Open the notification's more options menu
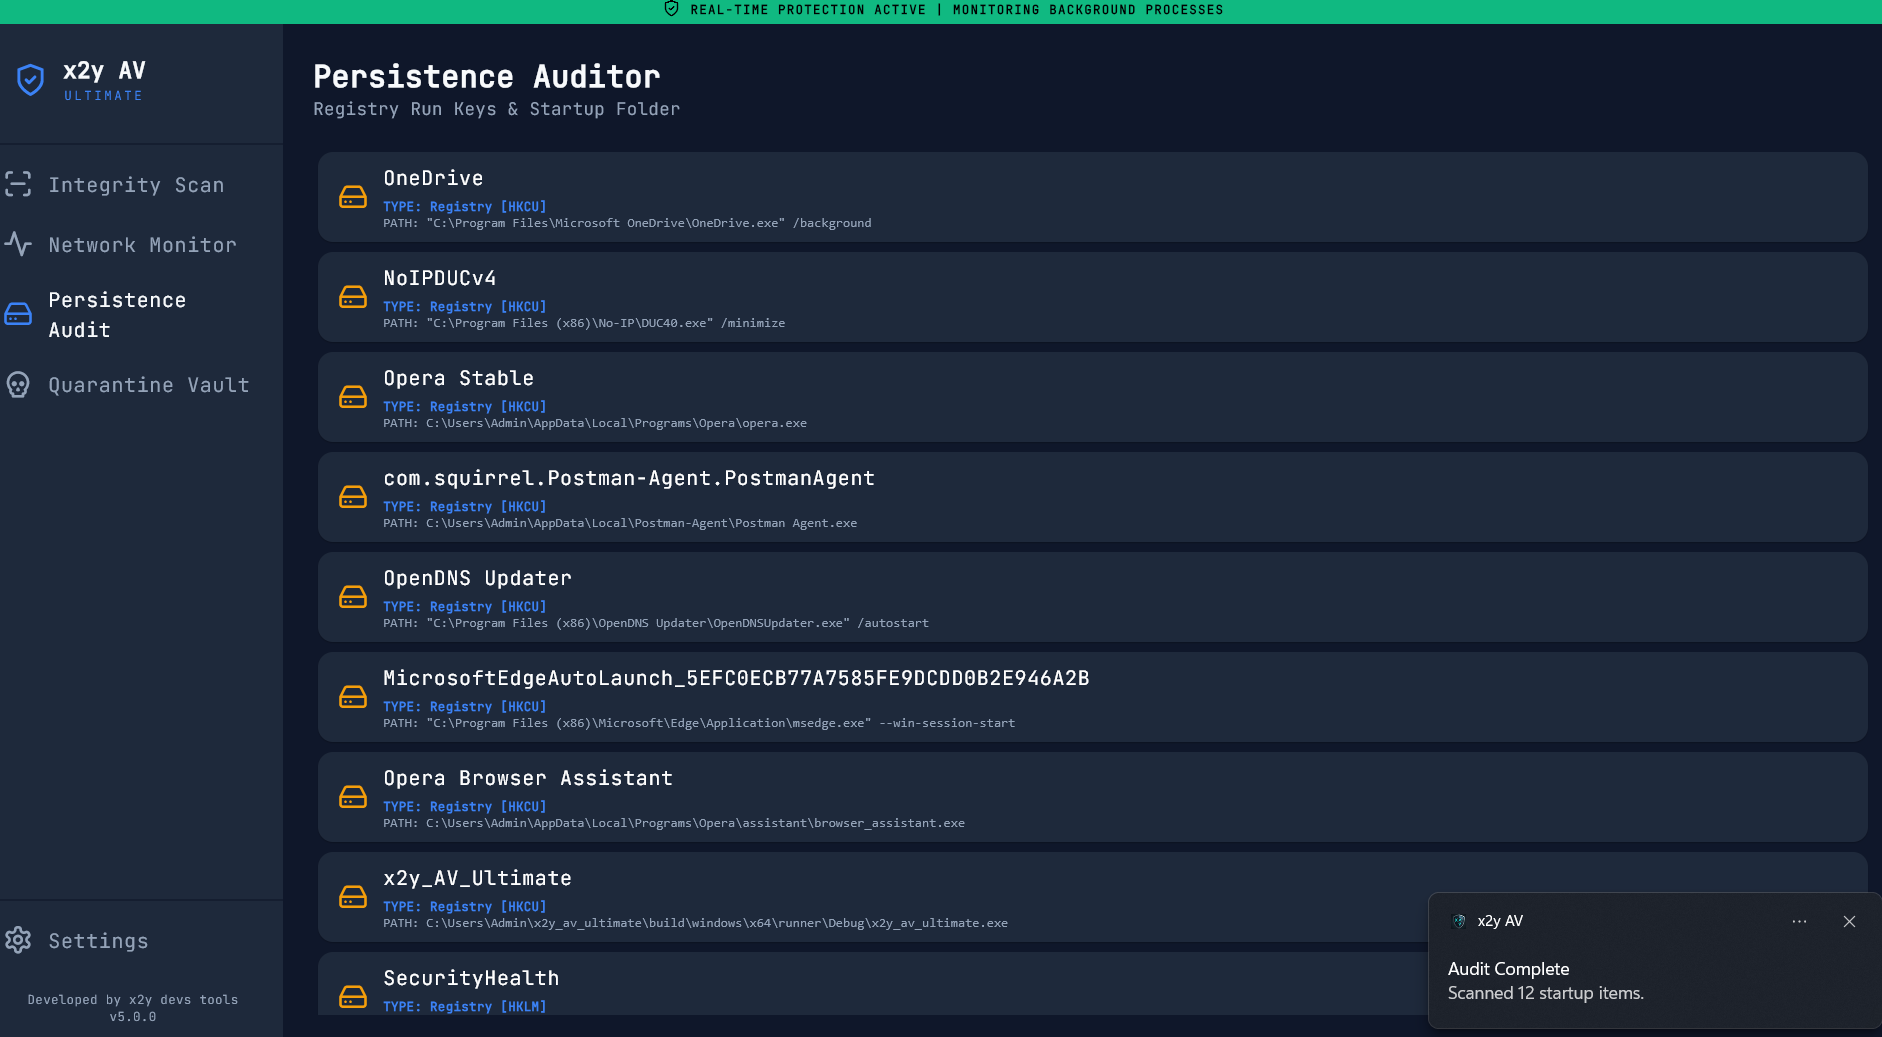 coord(1798,921)
